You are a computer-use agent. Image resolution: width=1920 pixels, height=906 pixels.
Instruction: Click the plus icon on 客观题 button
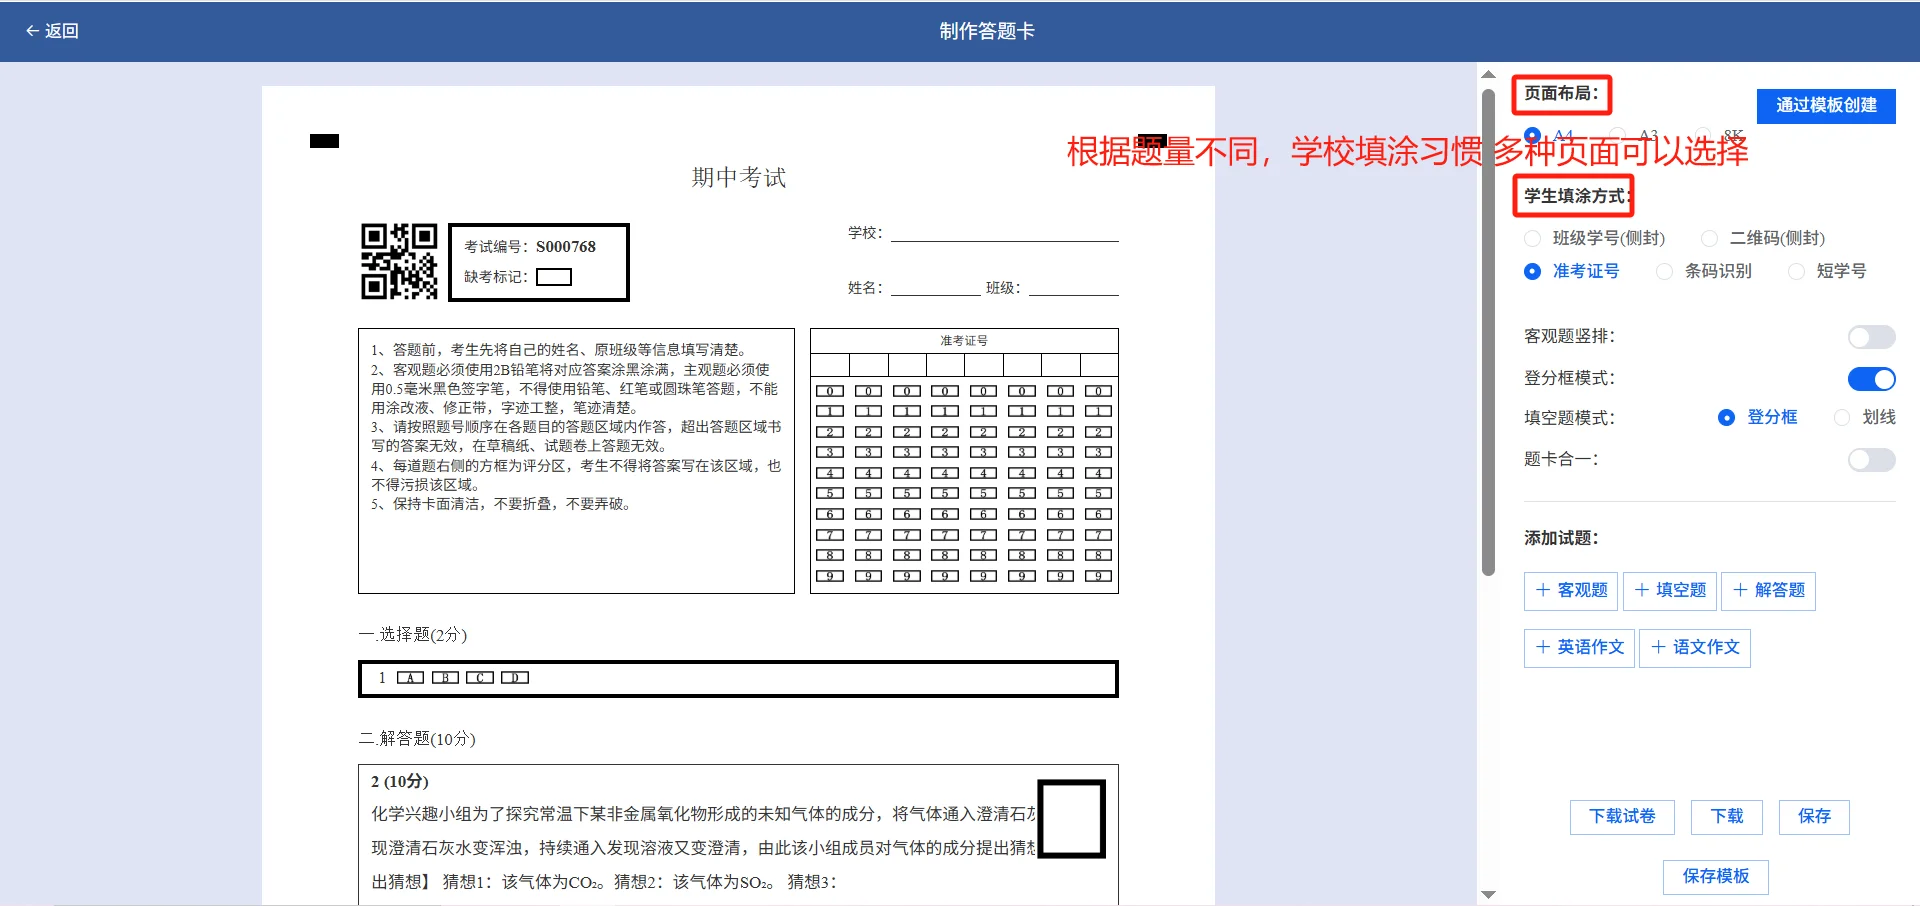tap(1543, 591)
